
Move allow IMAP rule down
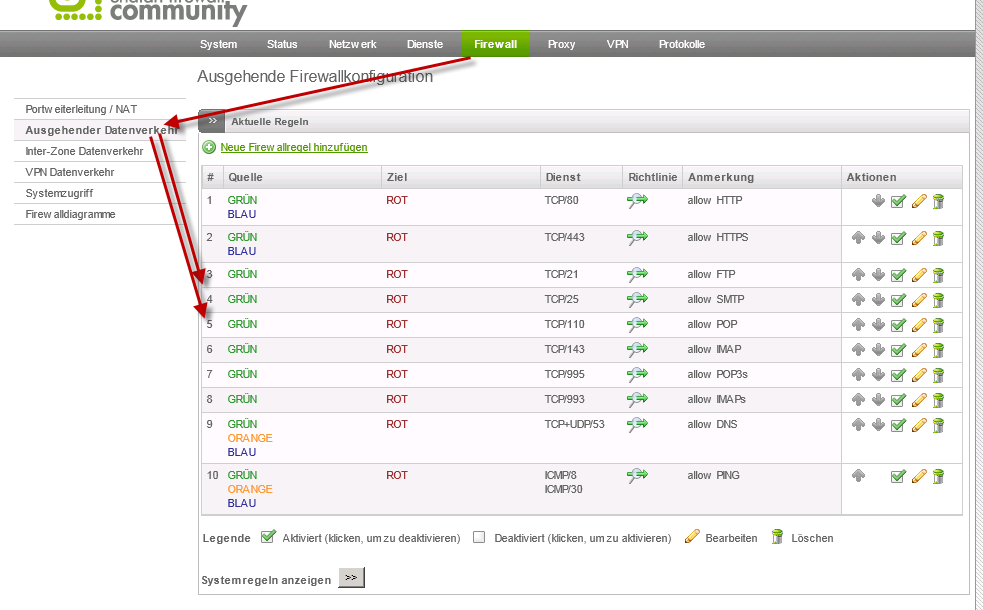pyautogui.click(x=878, y=350)
